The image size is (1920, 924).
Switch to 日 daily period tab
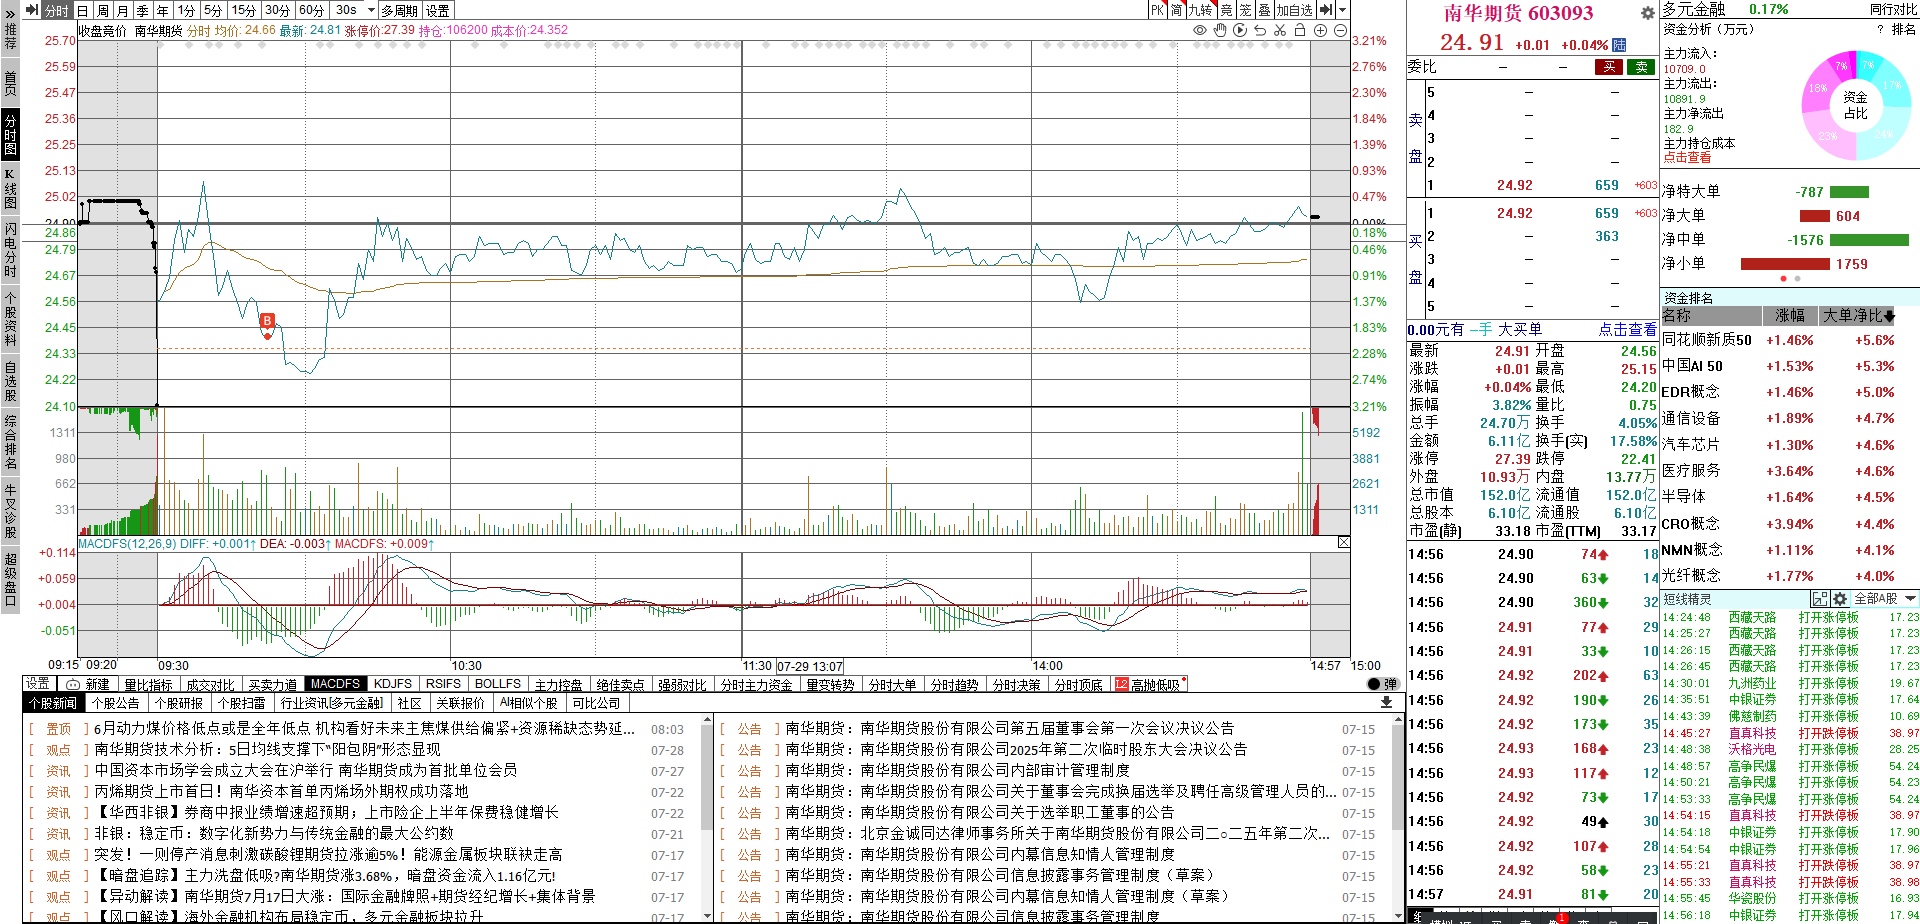pos(83,10)
